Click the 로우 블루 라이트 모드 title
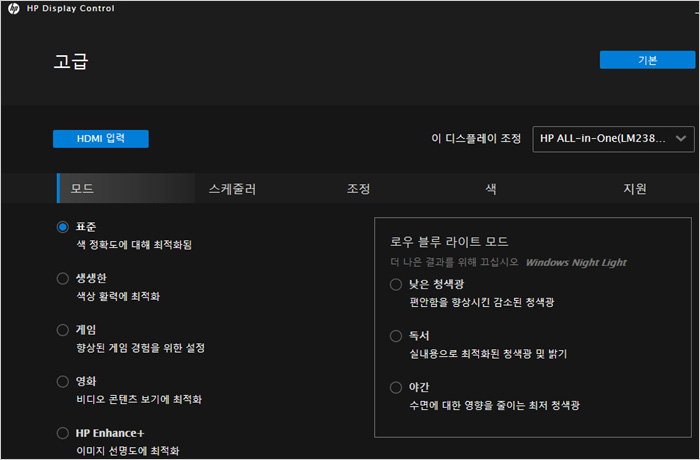Viewport: 700px width, 460px height. coord(449,242)
